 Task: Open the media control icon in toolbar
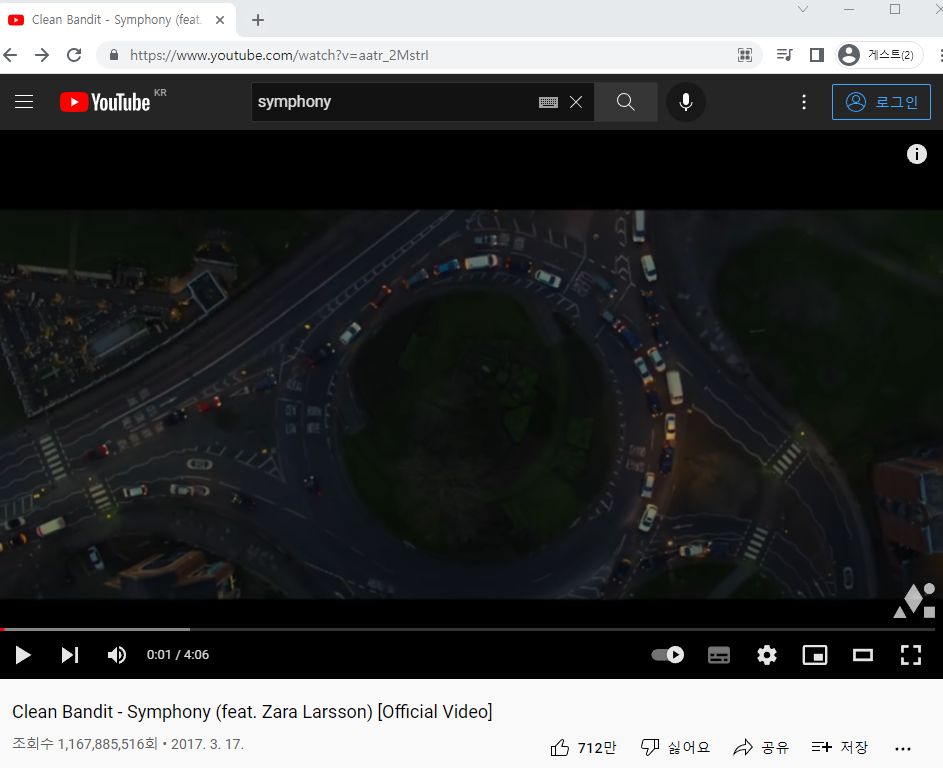click(784, 55)
